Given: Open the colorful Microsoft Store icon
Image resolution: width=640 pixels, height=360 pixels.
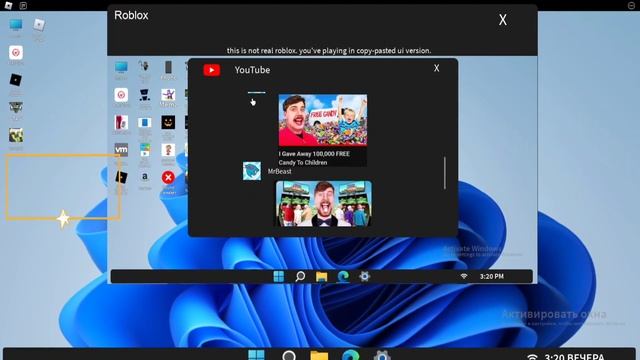Looking at the screenshot, I should [x=144, y=149].
